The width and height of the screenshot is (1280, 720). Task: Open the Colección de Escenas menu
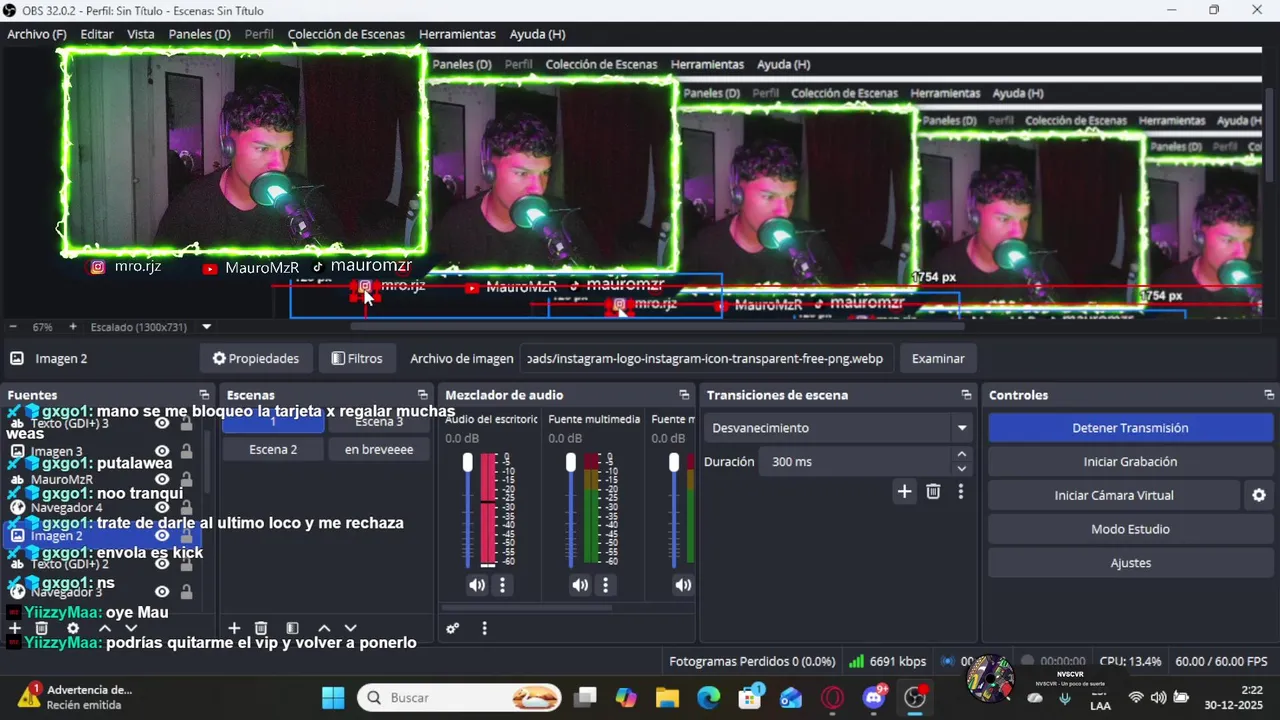point(346,34)
